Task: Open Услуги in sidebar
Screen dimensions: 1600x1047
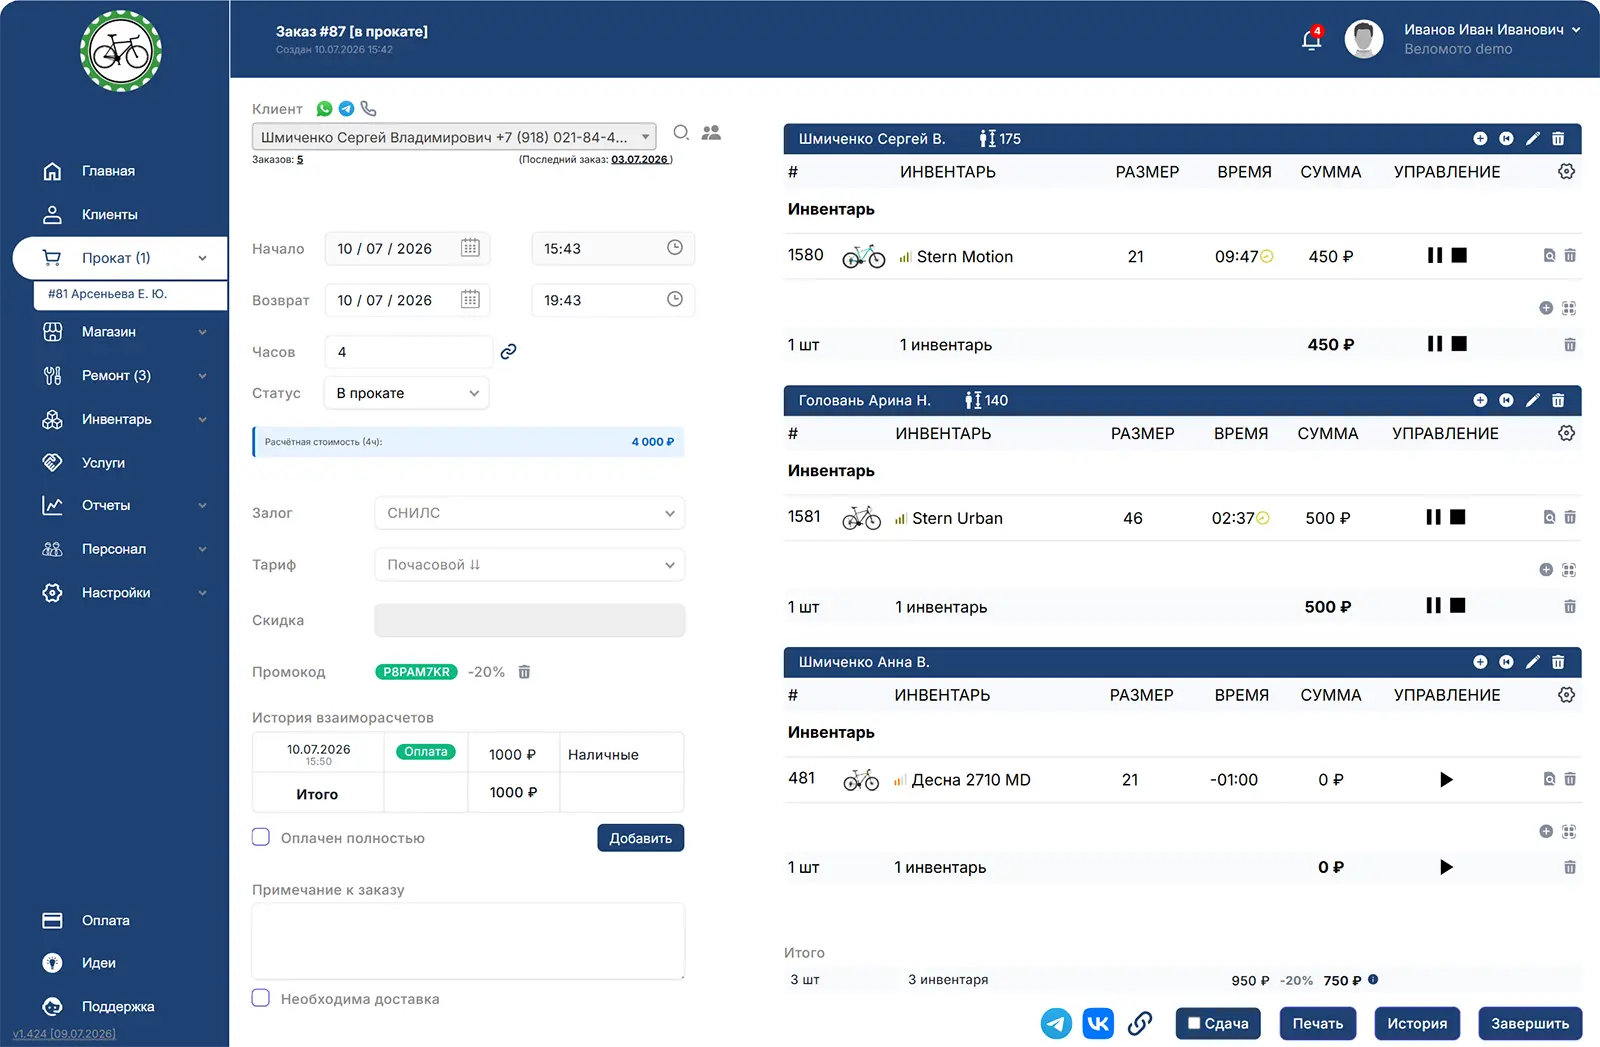Action: click(x=103, y=463)
